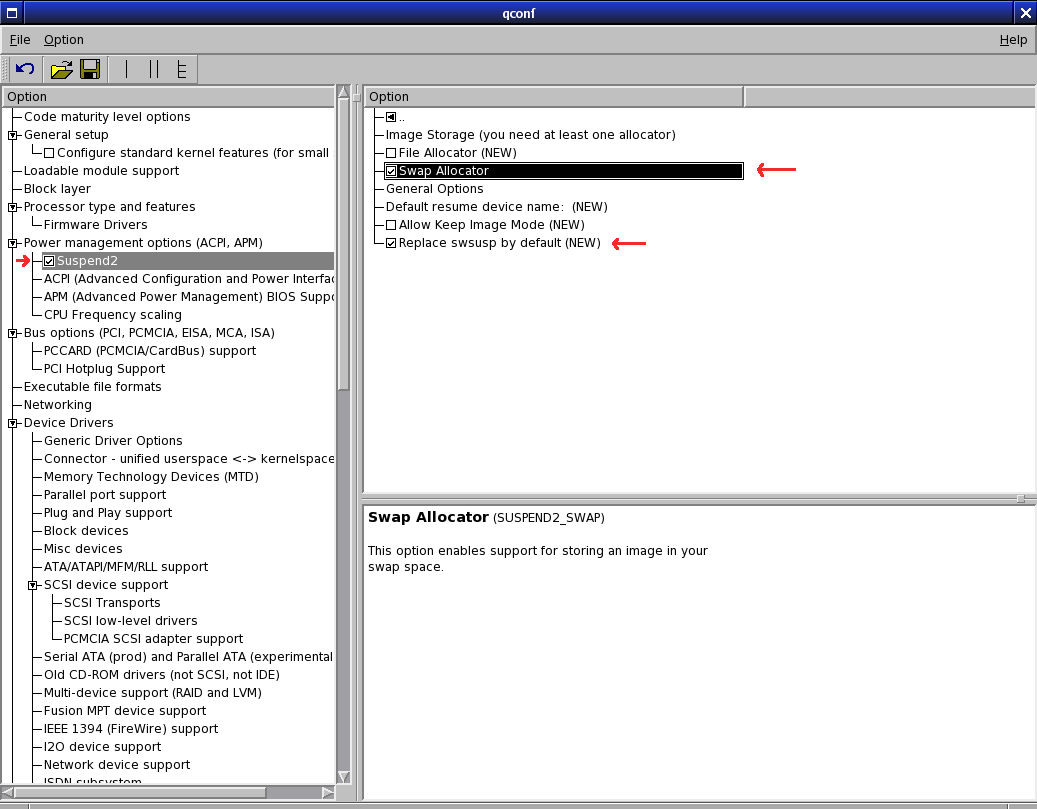
Task: Click the parent '..' back arrow icon
Action: pyautogui.click(x=391, y=117)
